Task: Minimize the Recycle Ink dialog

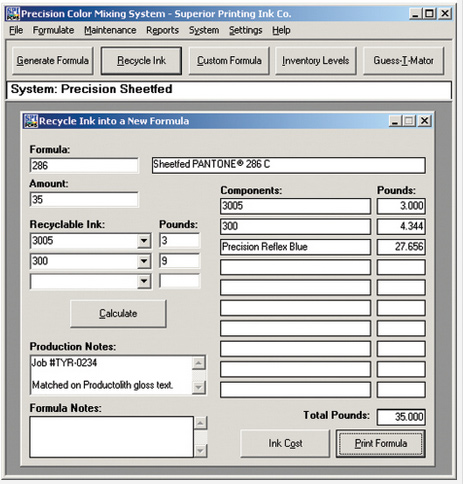Action: [x=395, y=121]
